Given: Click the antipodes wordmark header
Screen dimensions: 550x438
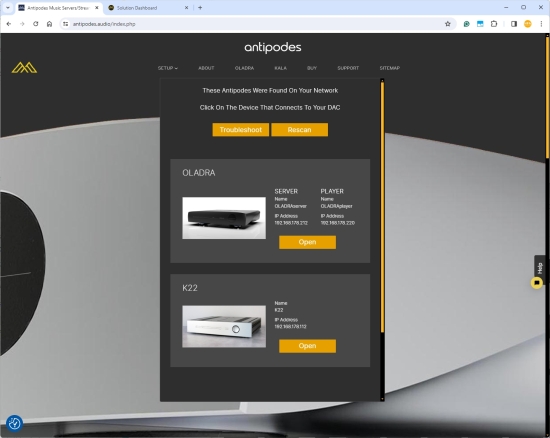Looking at the screenshot, I should [273, 47].
